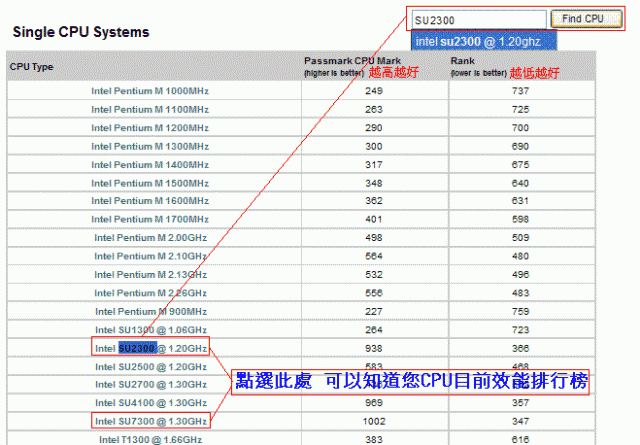Select CPU Mark value 498

click(374, 238)
